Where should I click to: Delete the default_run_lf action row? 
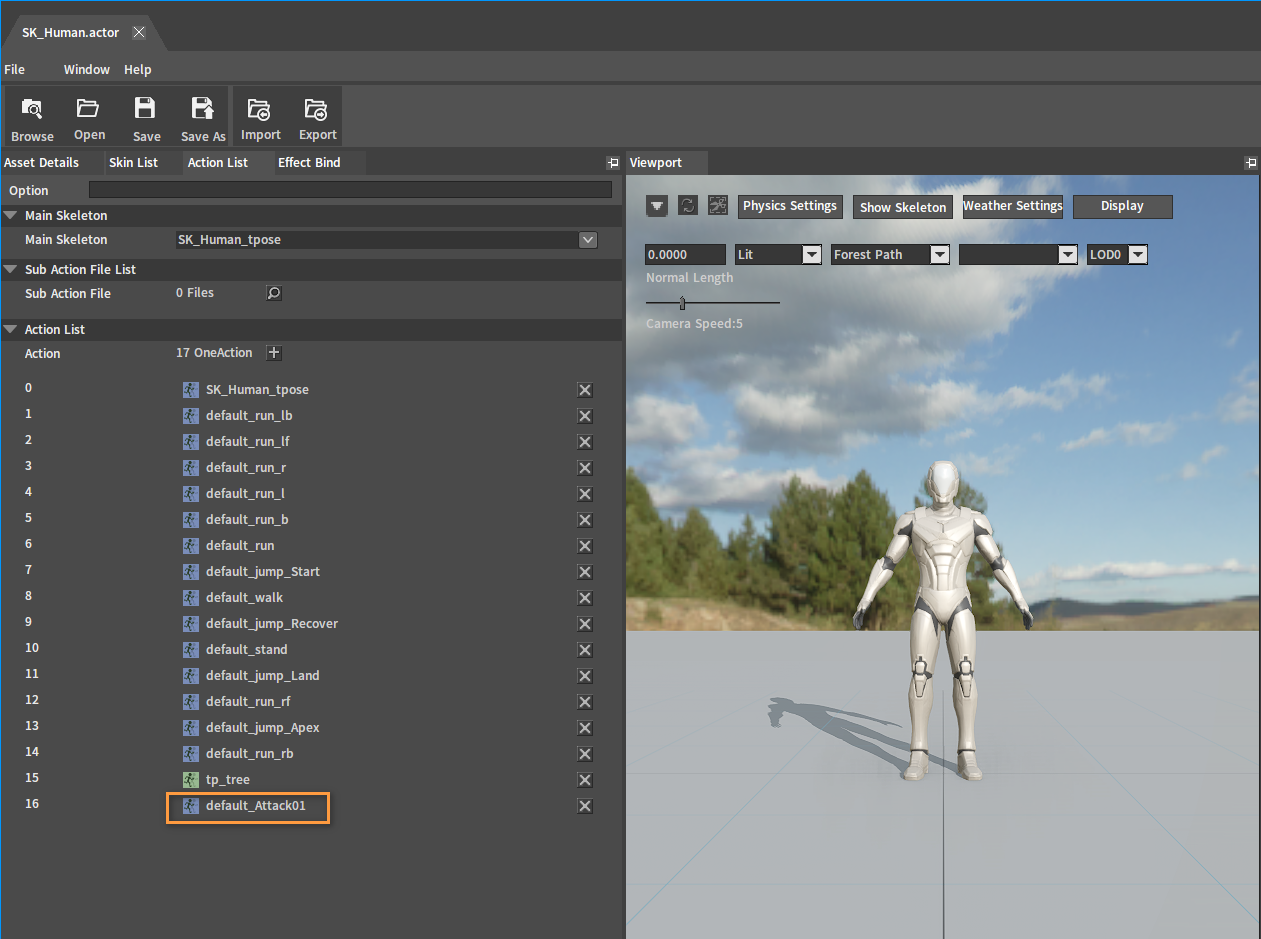(x=585, y=442)
